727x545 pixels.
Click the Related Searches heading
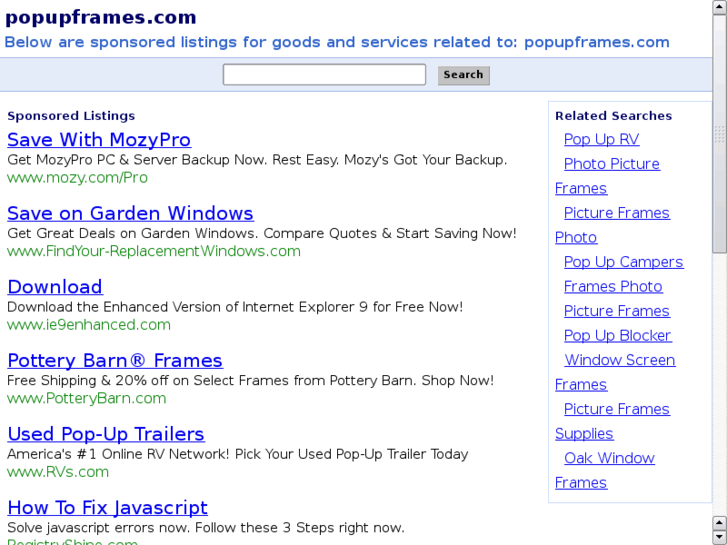(613, 115)
